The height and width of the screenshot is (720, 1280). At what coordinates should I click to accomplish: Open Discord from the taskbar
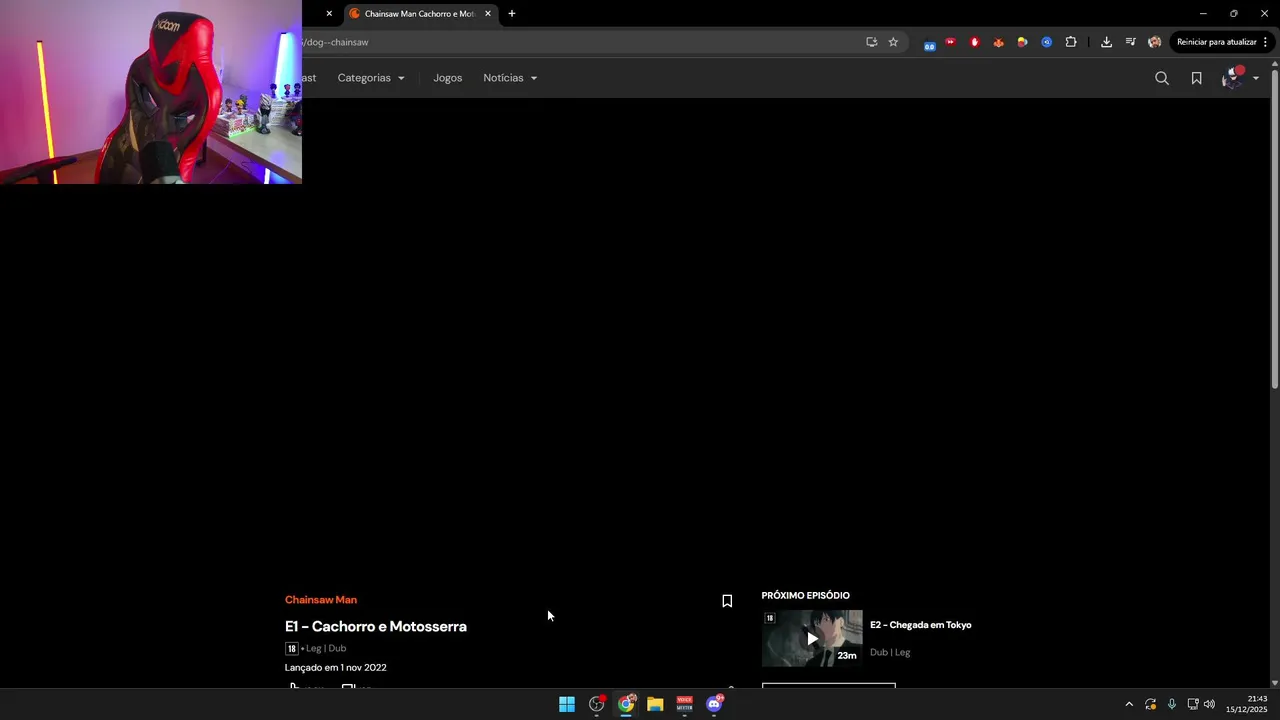714,704
